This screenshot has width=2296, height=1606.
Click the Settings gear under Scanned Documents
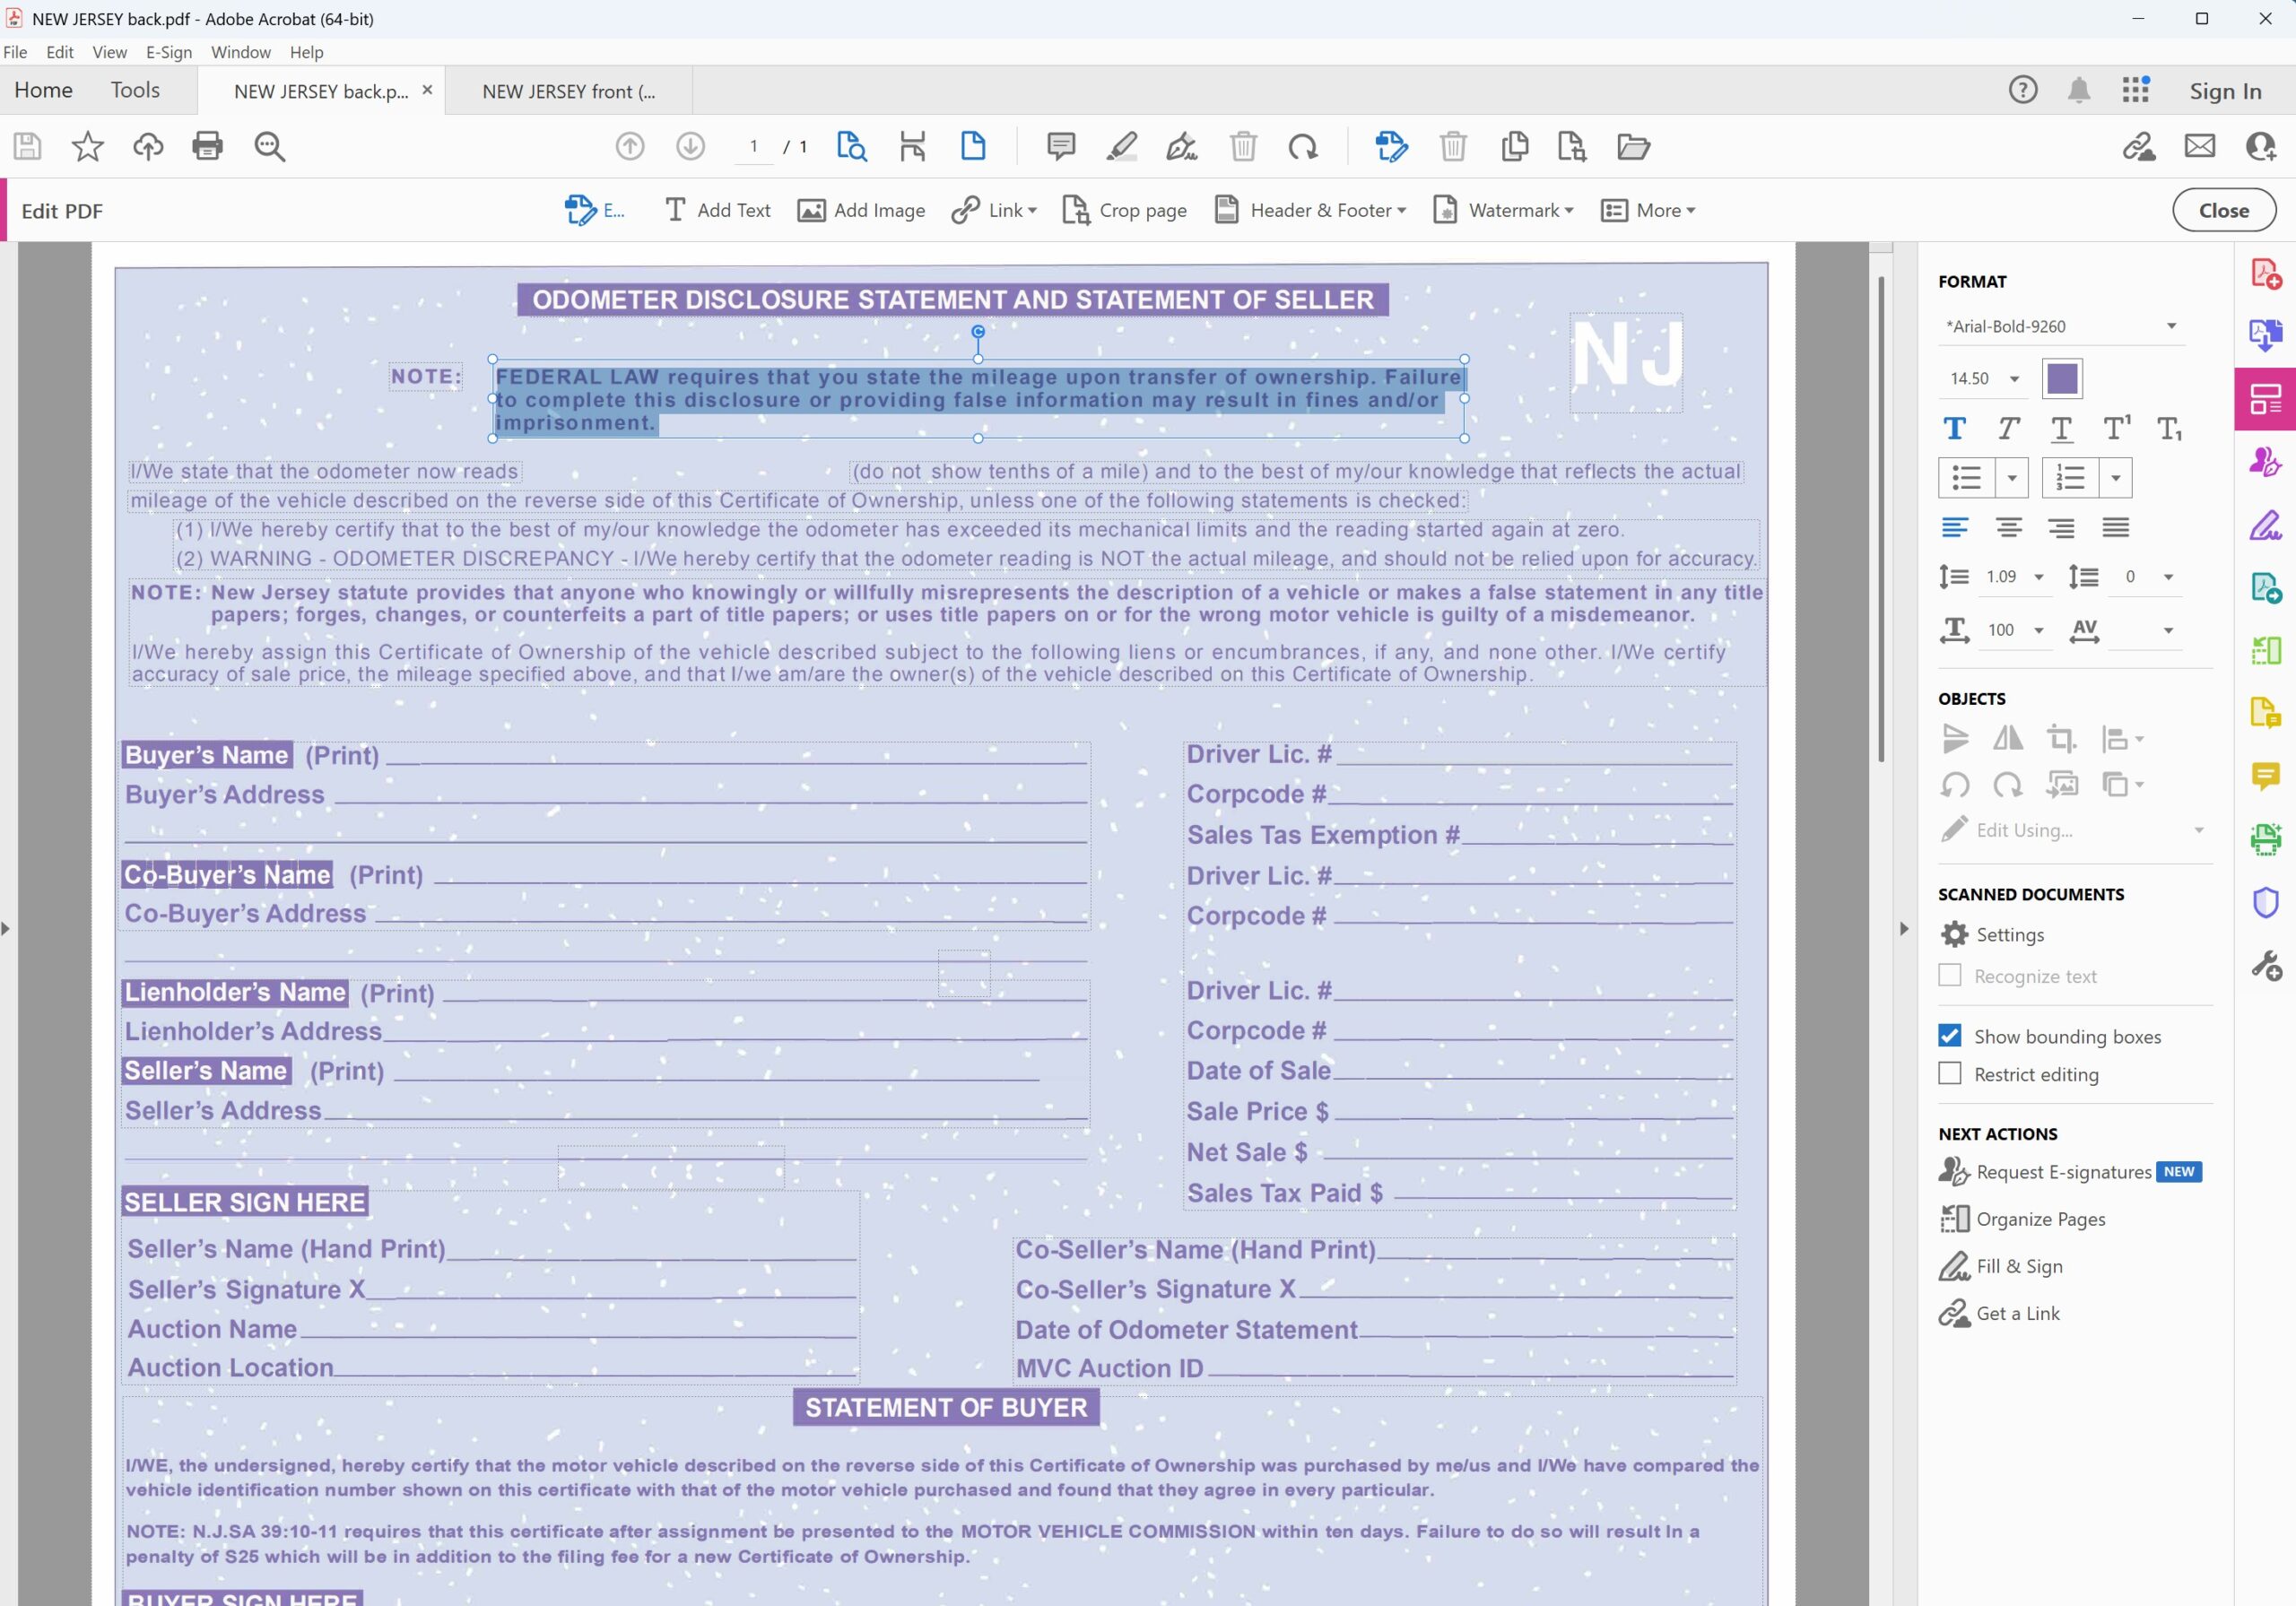click(1955, 934)
